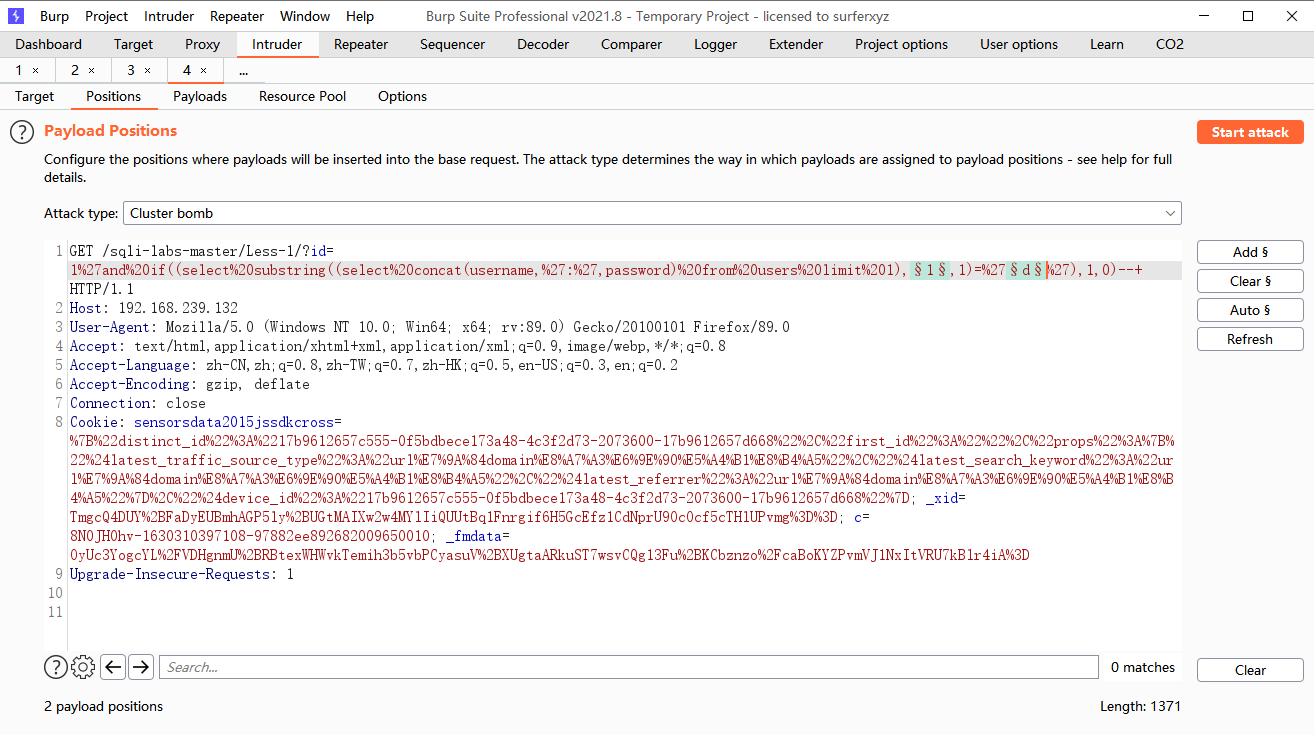Switch to the Sequencer tab
This screenshot has width=1314, height=735.
click(x=452, y=44)
